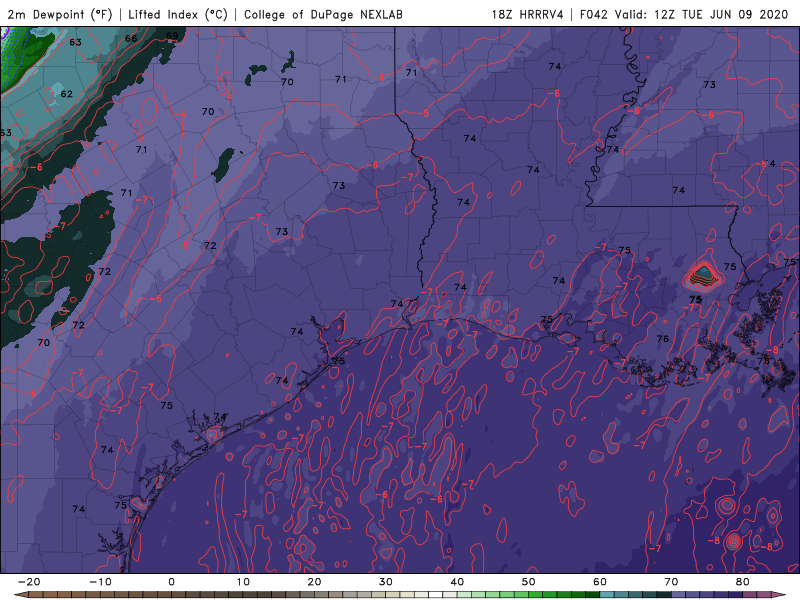Select the "18Z HRRRV4" model run text
This screenshot has height=600, width=800.
(x=528, y=14)
